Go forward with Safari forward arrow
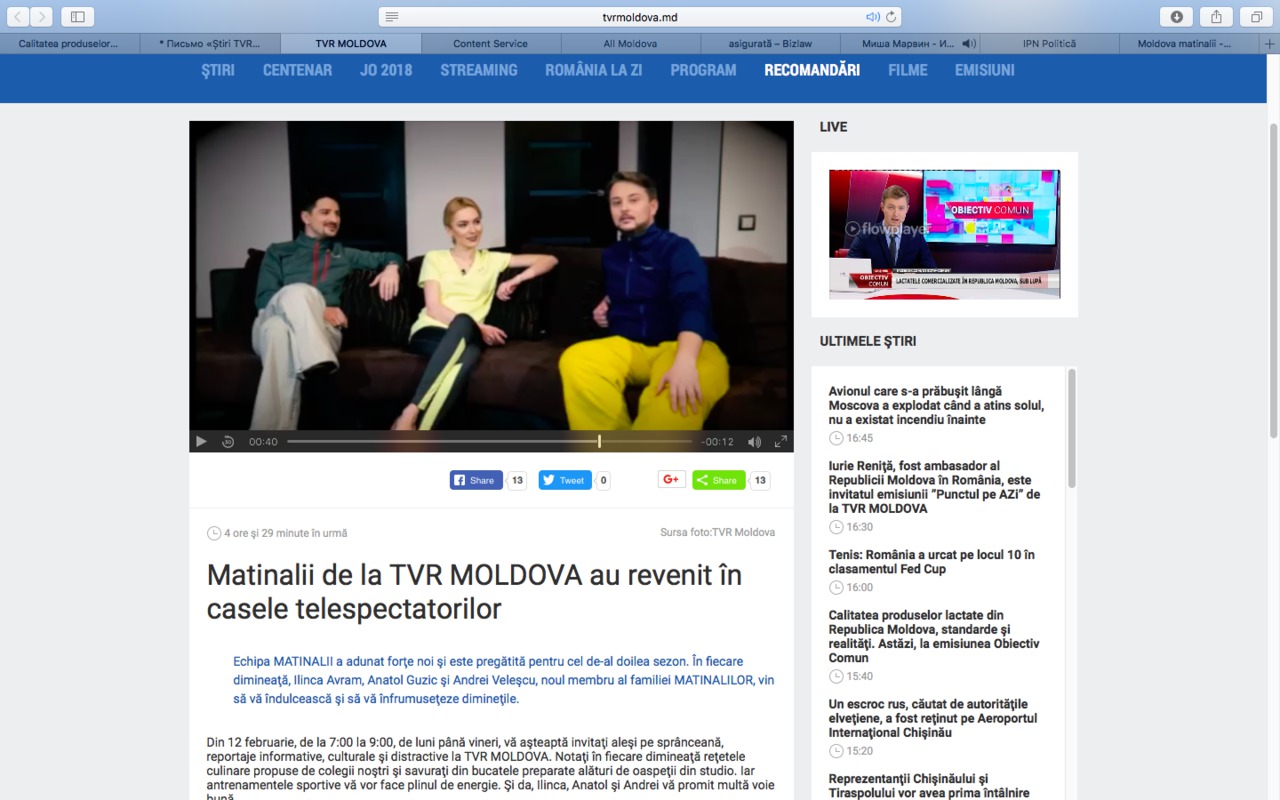The width and height of the screenshot is (1280, 800). 42,17
